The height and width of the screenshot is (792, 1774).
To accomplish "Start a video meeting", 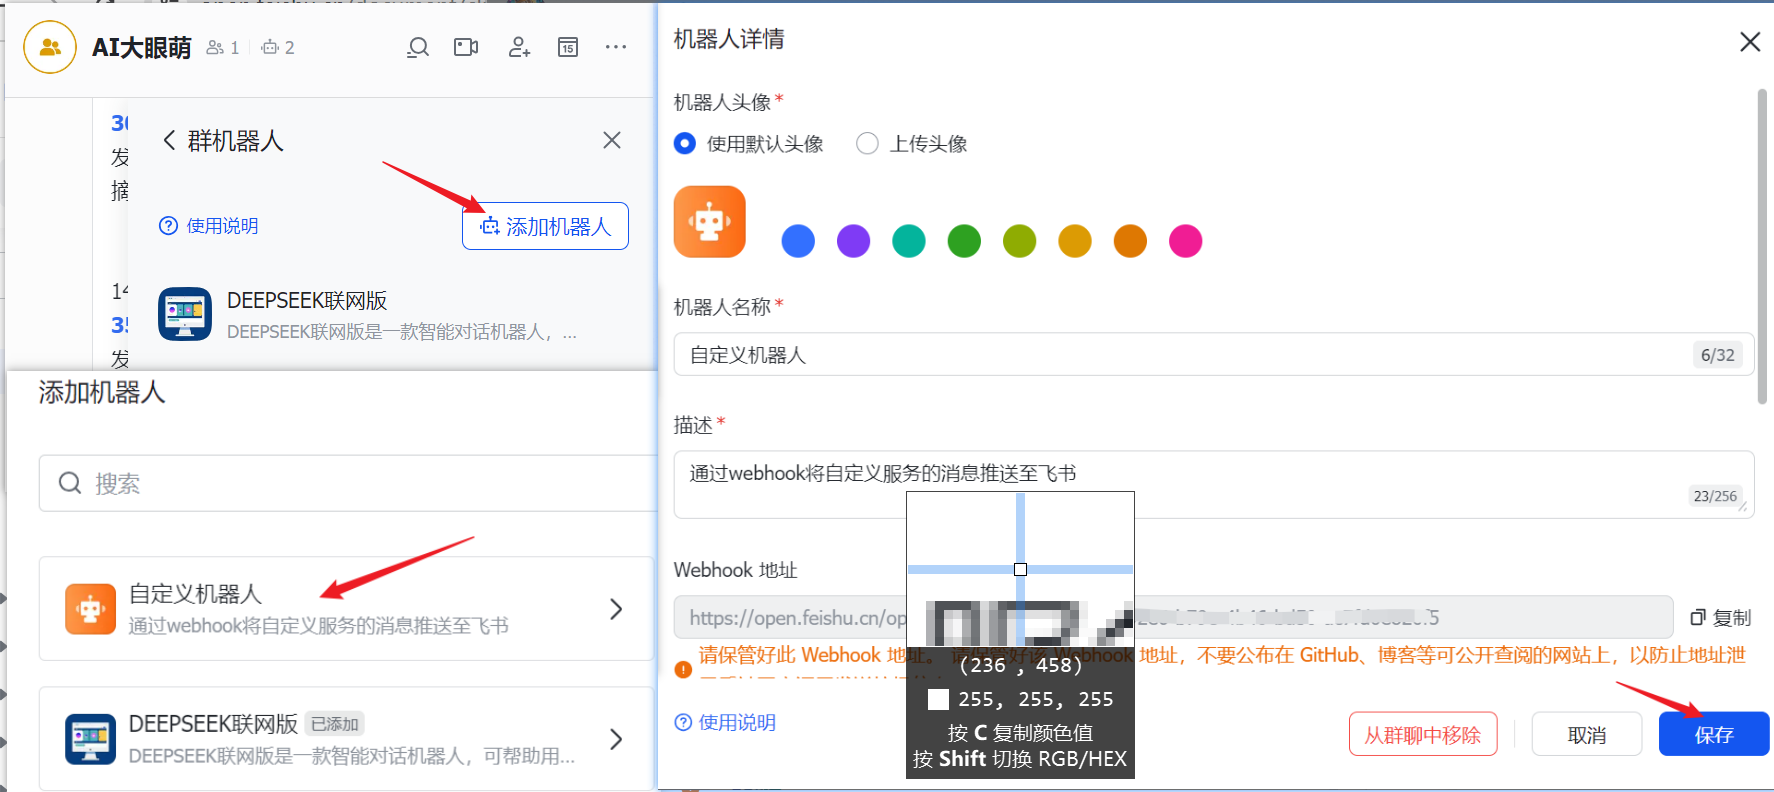I will pyautogui.click(x=466, y=47).
